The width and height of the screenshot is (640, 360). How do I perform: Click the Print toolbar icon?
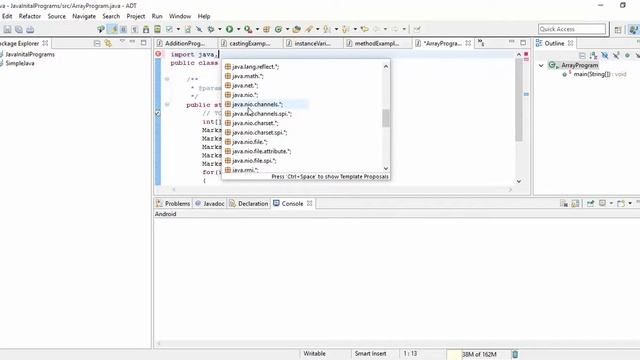point(30,29)
